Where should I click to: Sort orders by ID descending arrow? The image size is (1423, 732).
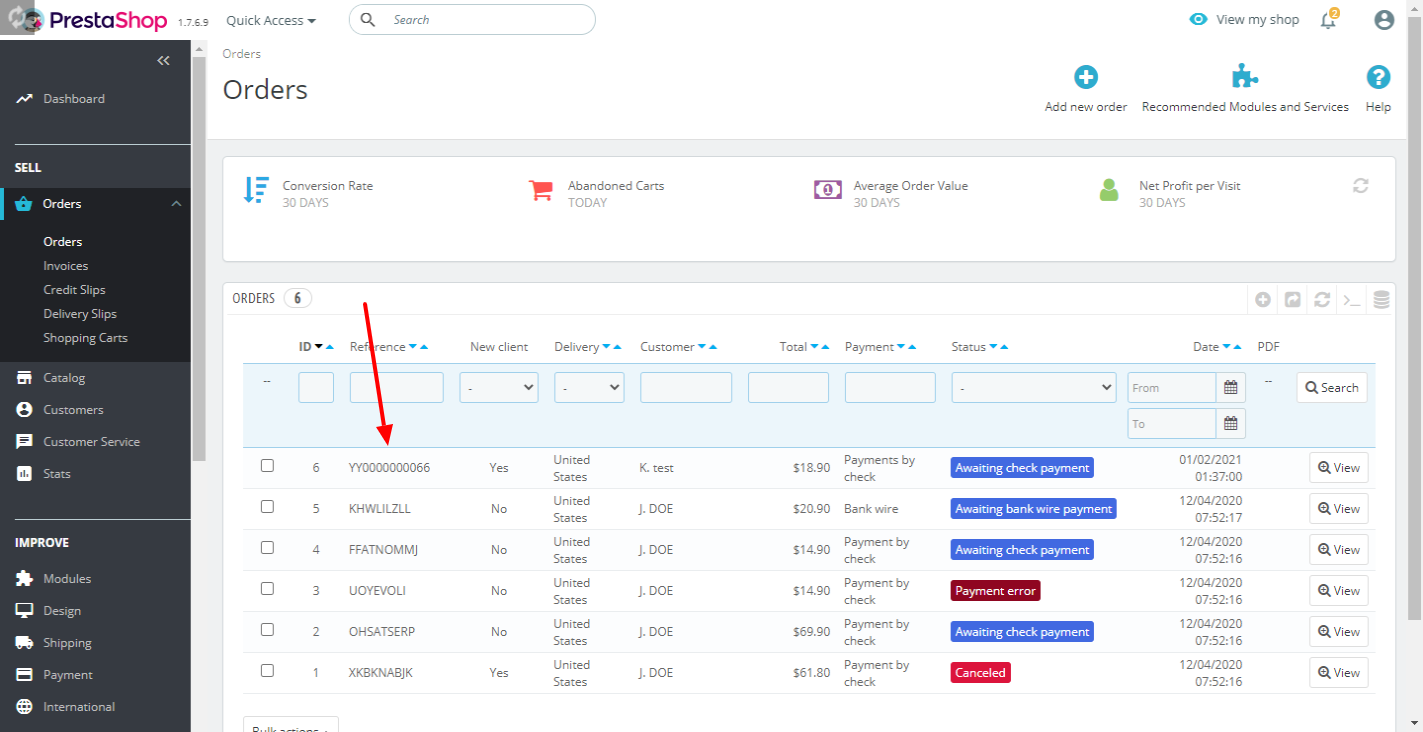point(319,347)
